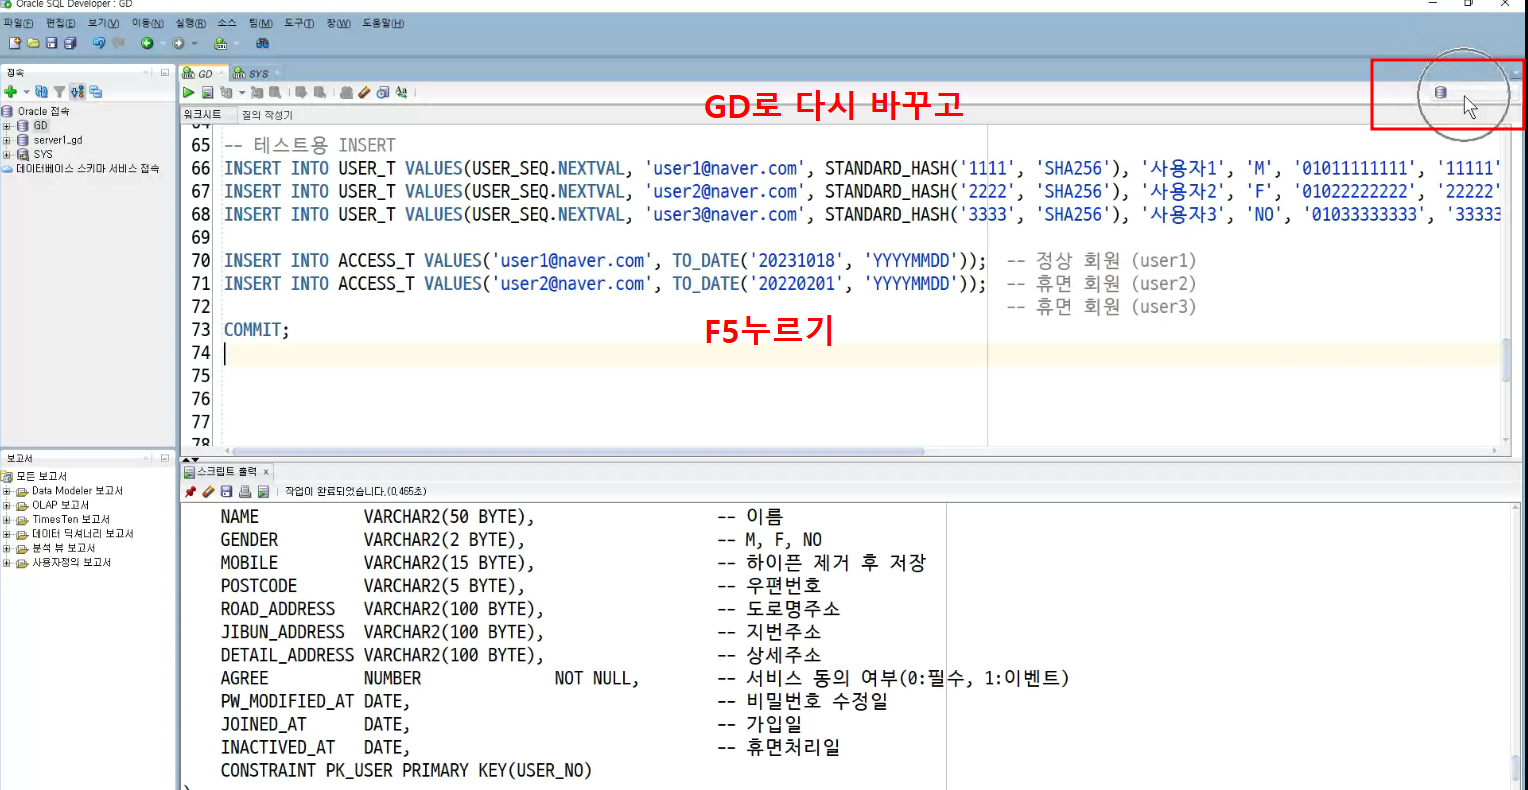Open back navigation history dropdown

(161, 43)
